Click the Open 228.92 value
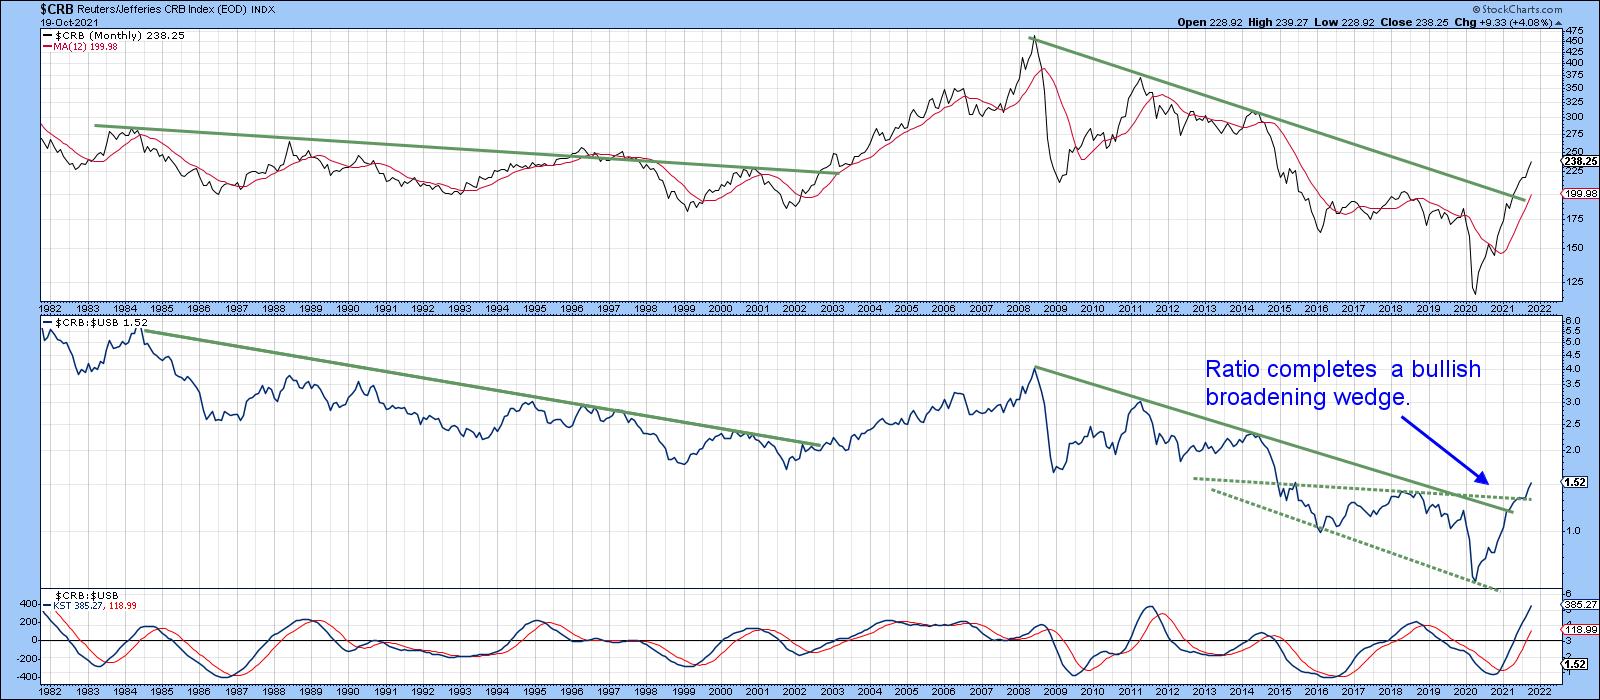The width and height of the screenshot is (1600, 700). [1210, 22]
